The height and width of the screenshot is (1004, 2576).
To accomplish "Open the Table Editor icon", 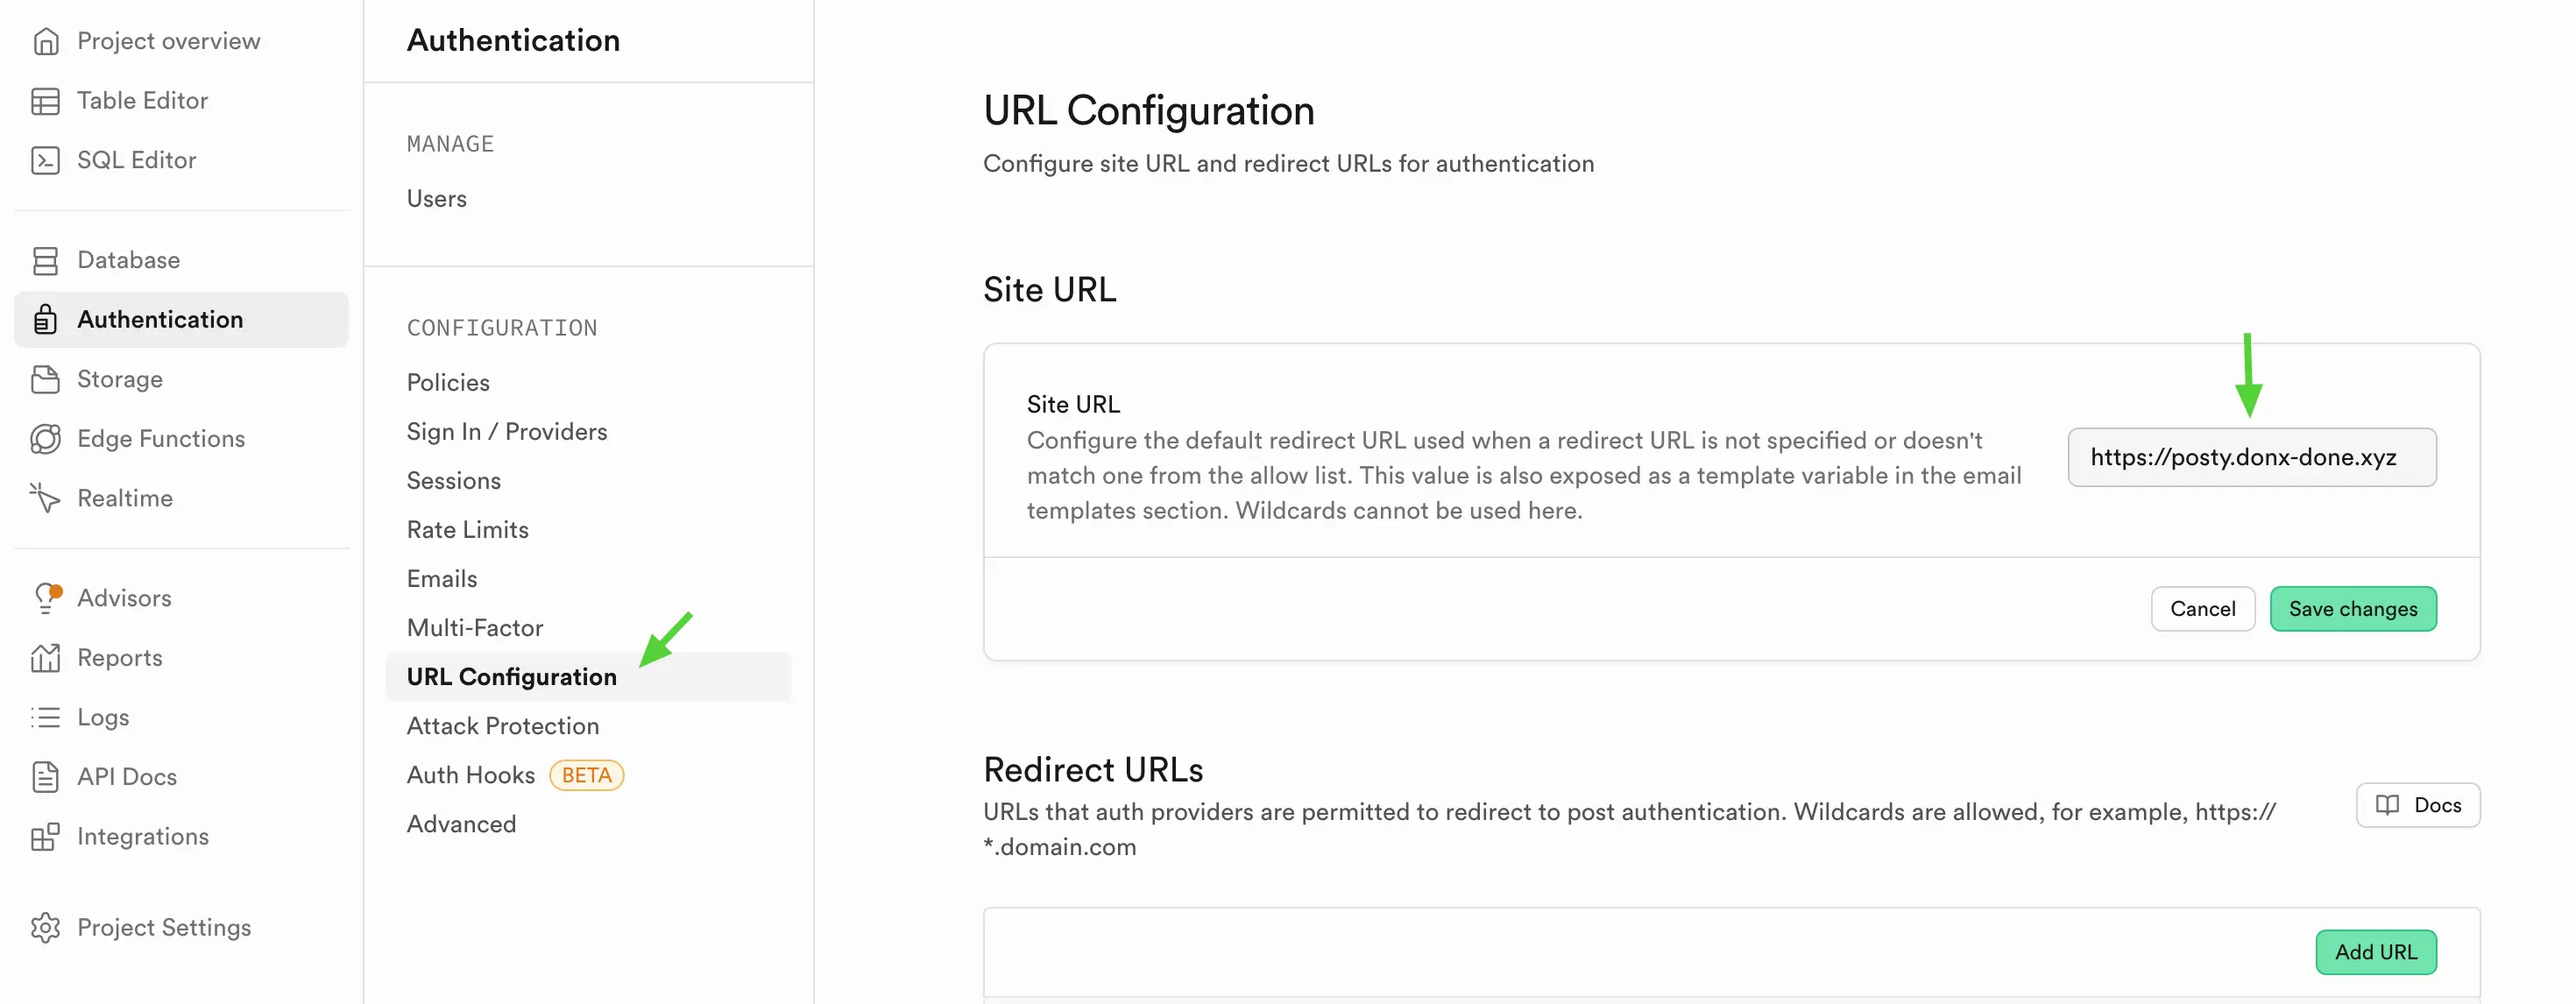I will [45, 101].
